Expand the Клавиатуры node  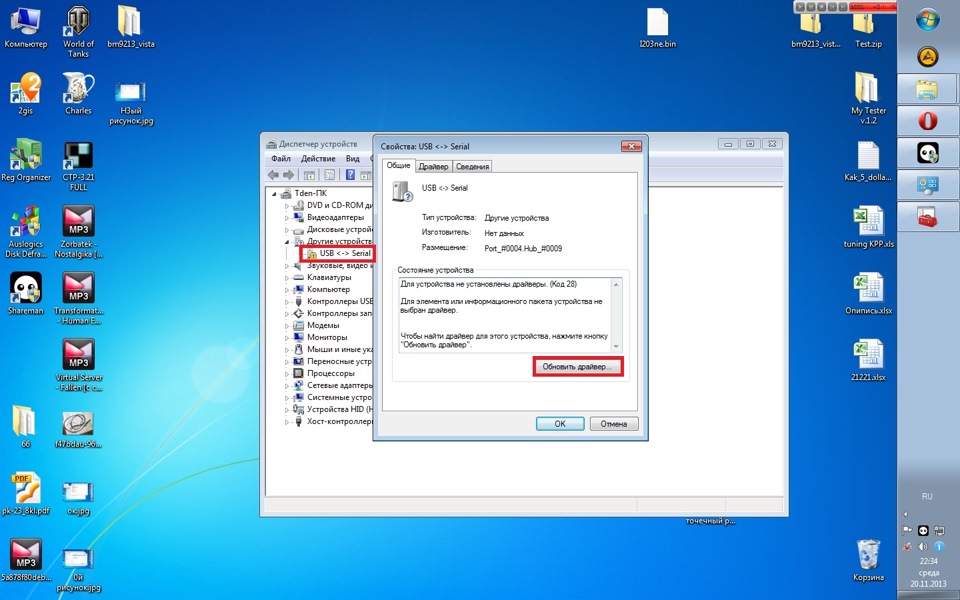tap(287, 277)
